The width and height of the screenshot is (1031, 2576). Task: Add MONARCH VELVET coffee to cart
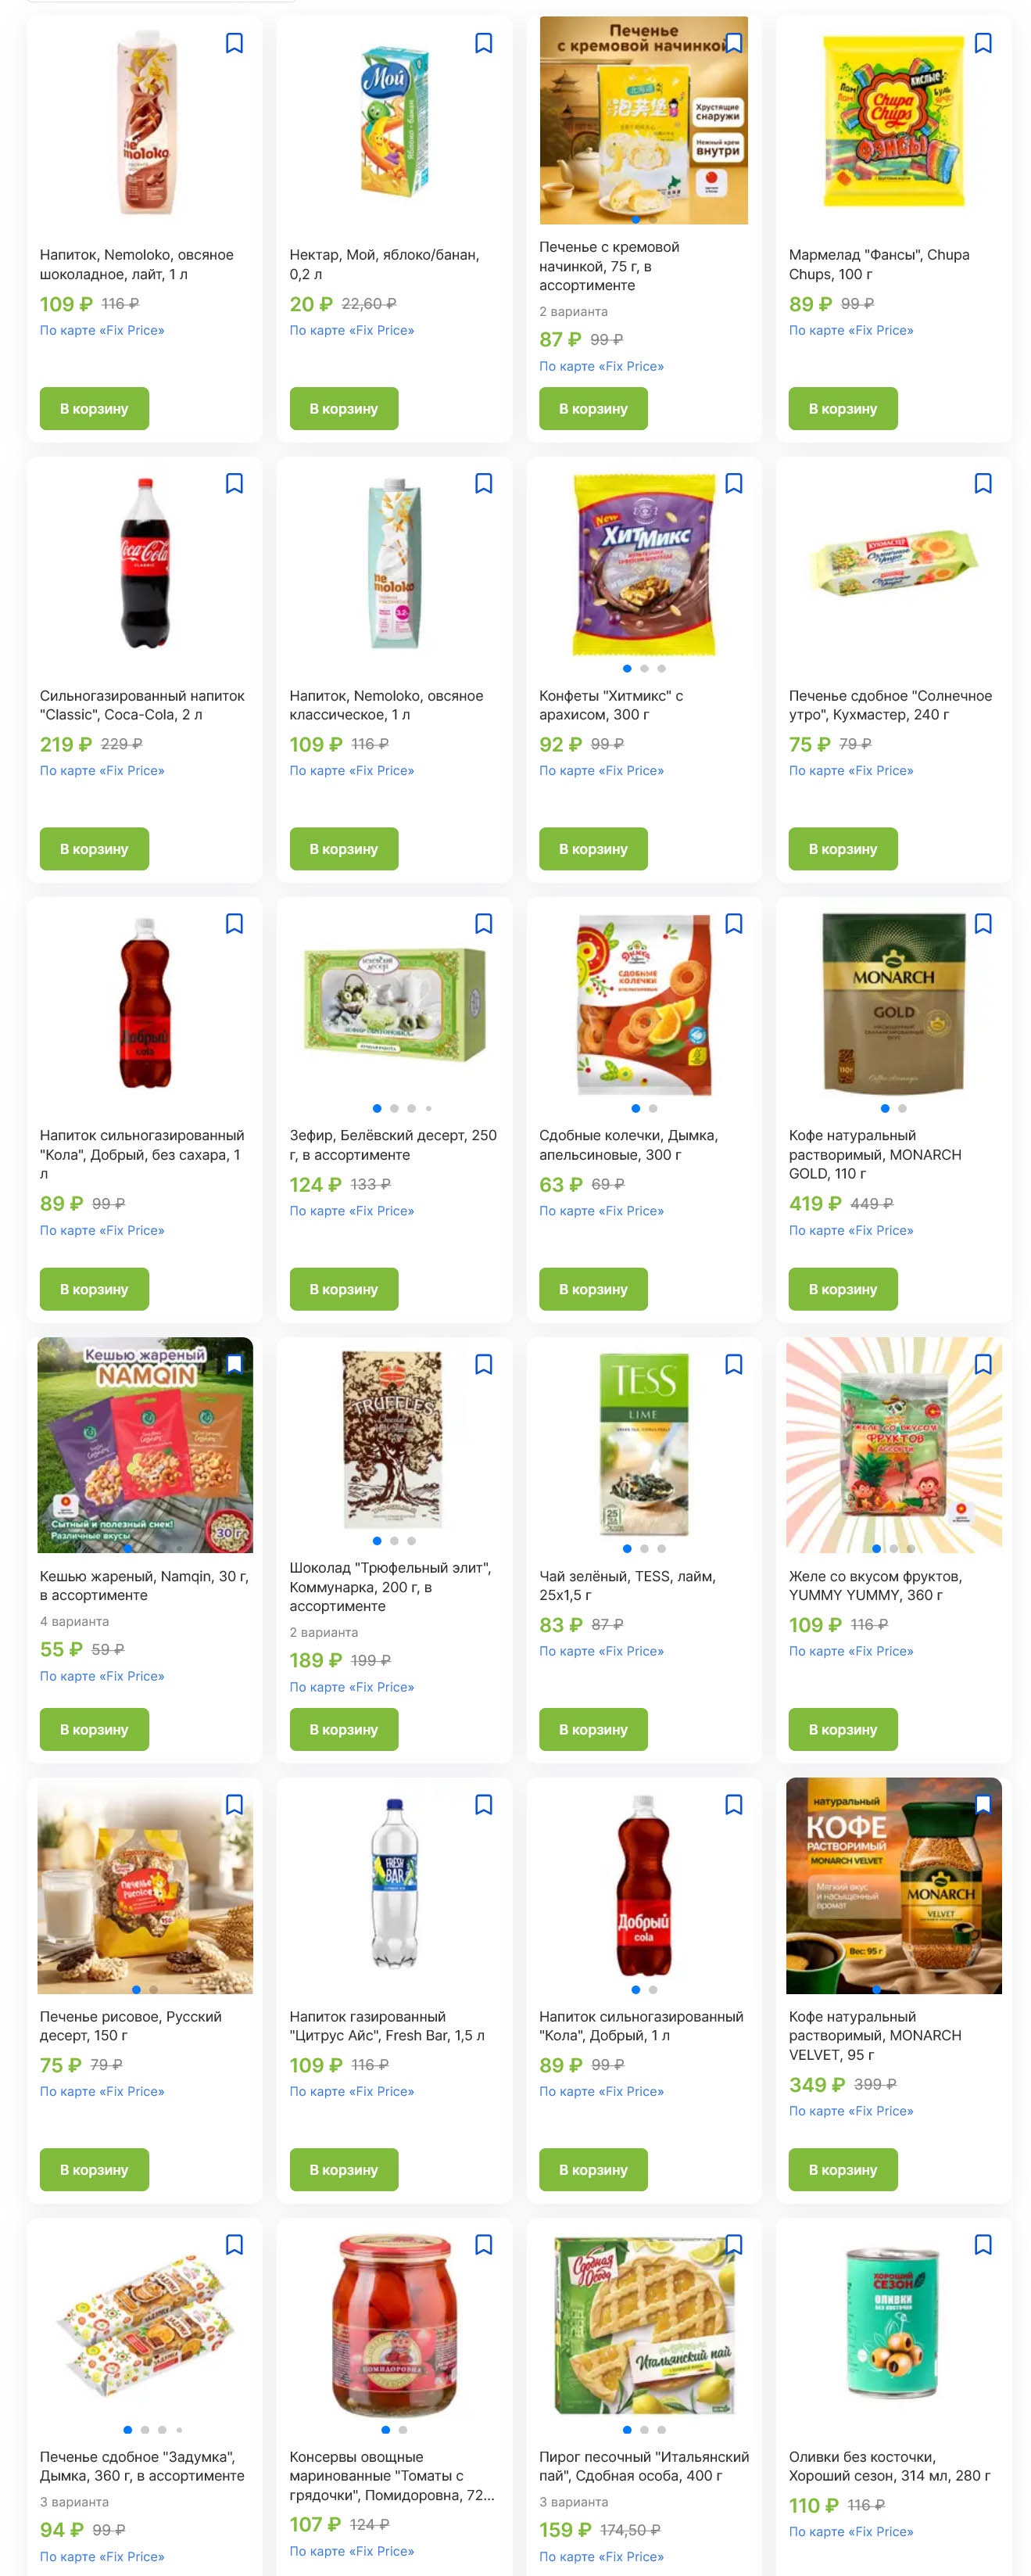pos(843,2169)
